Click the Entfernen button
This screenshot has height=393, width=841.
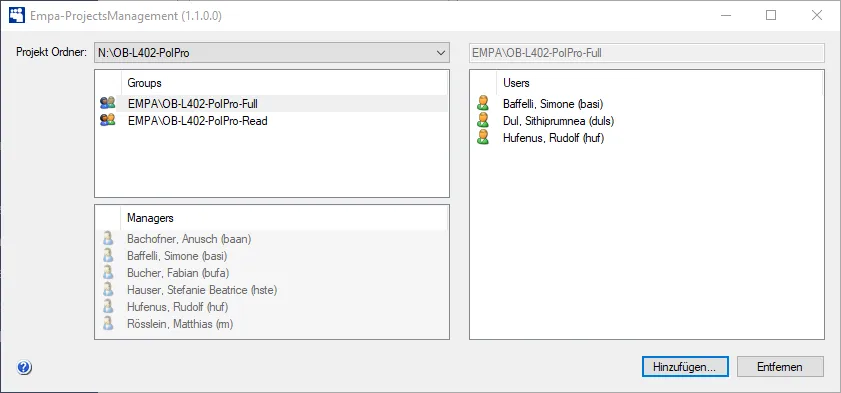coord(780,367)
